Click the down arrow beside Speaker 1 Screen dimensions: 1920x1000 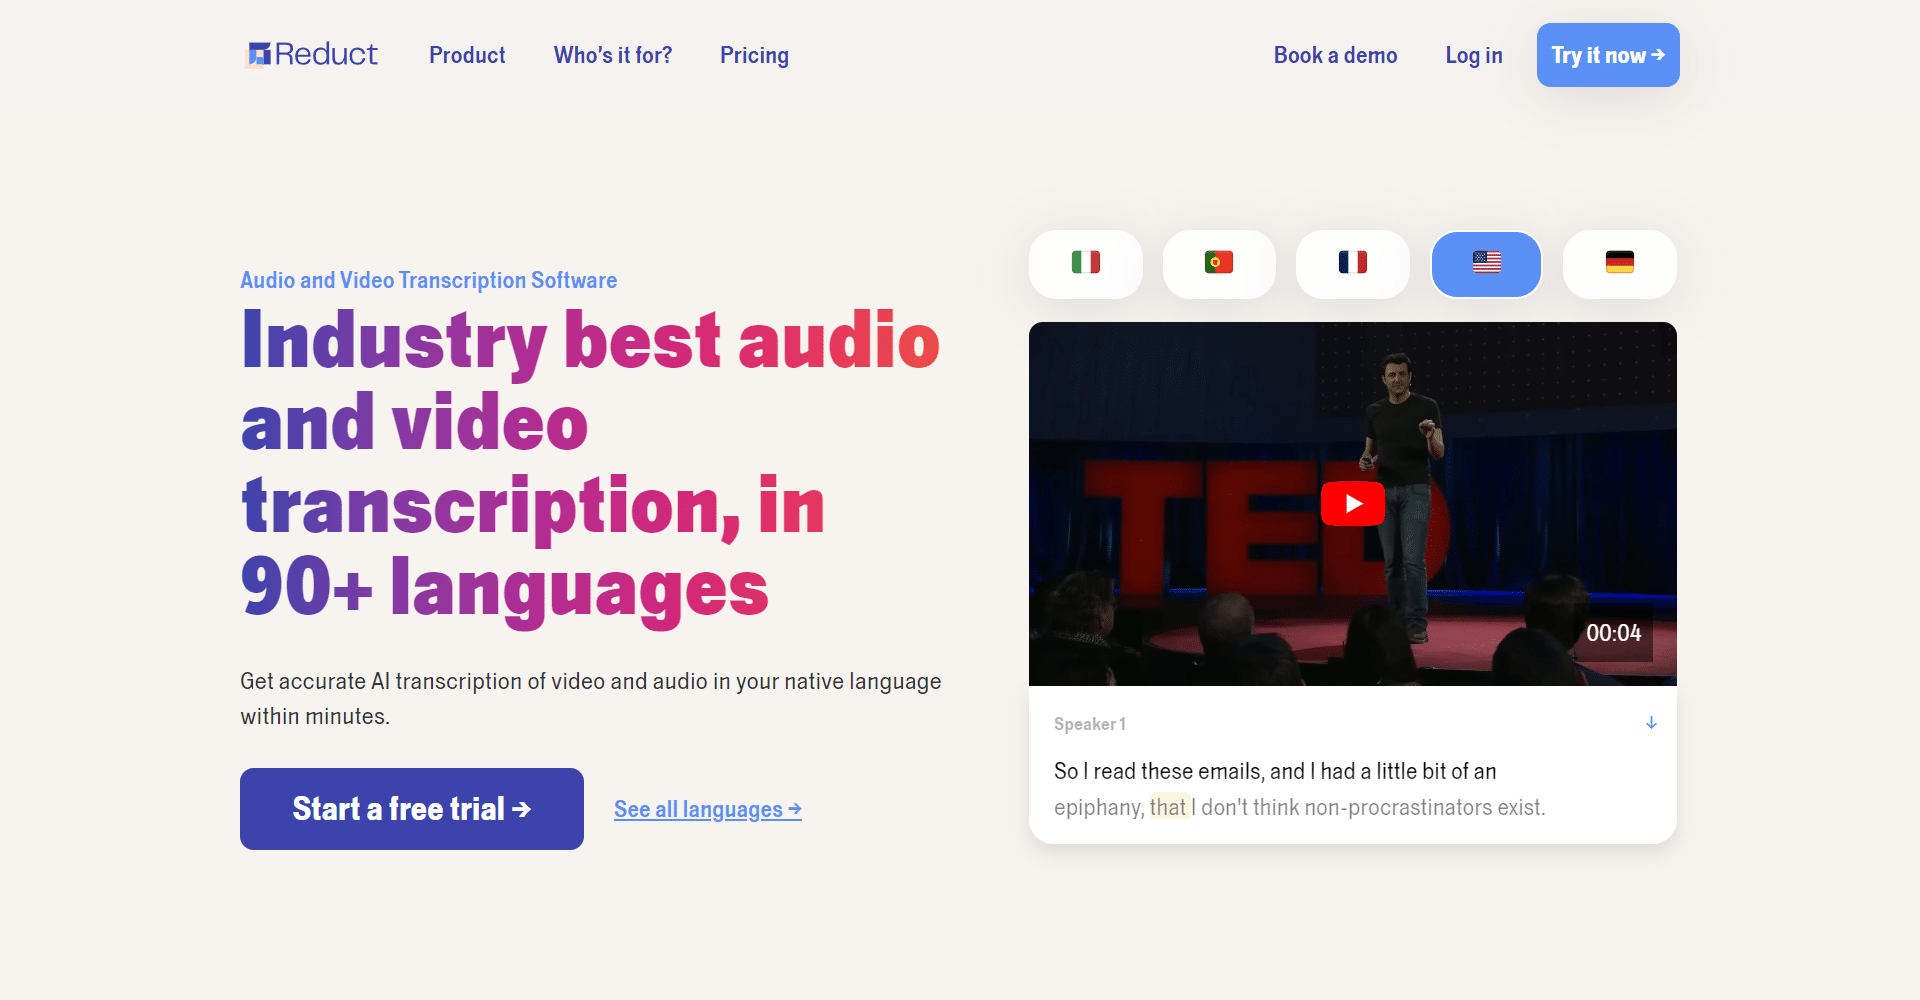tap(1651, 723)
